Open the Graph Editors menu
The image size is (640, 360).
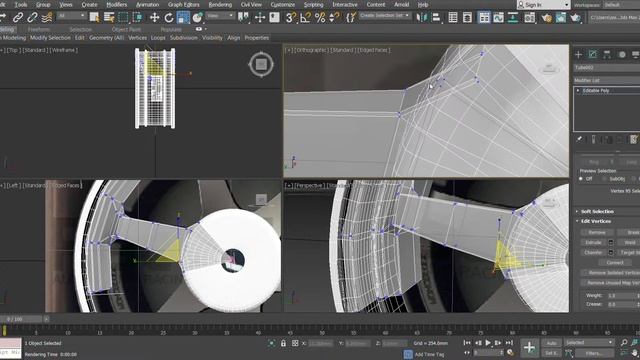[184, 4]
